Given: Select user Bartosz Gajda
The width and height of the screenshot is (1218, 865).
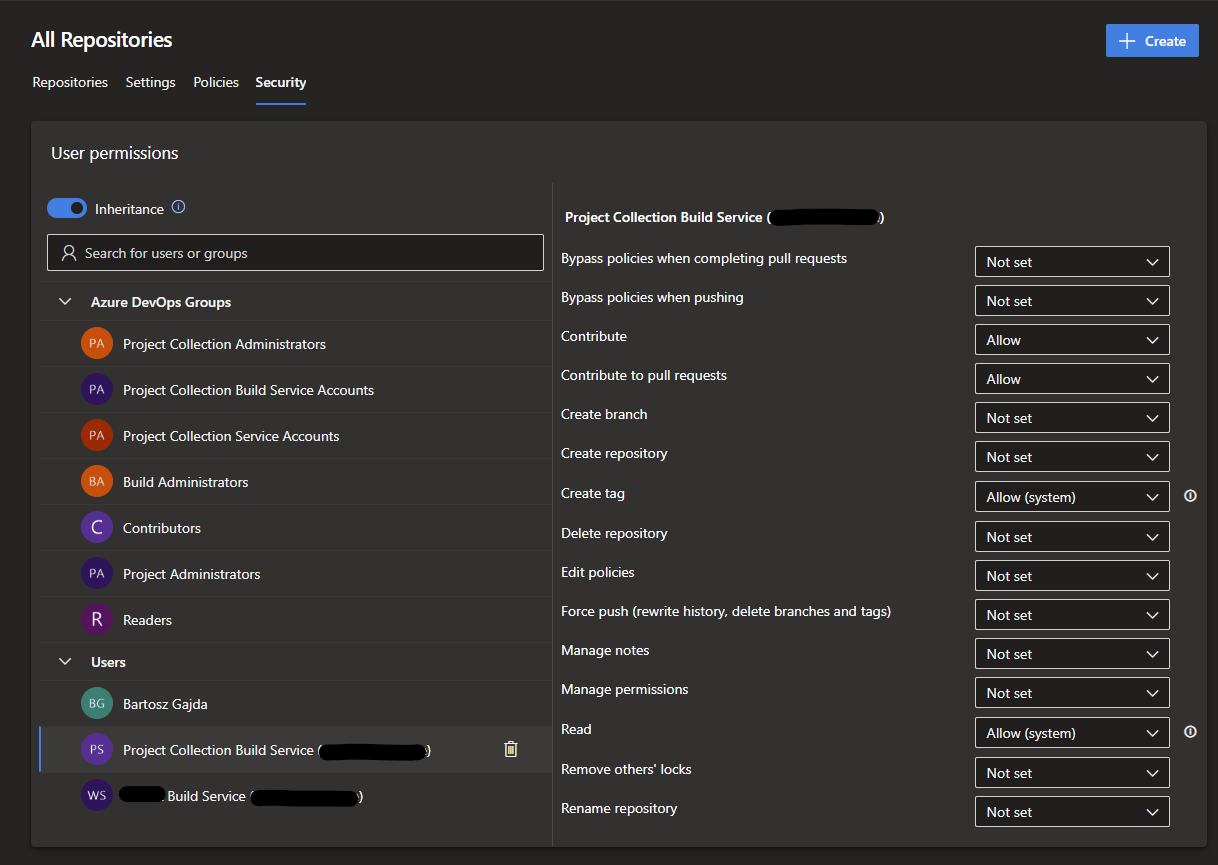Looking at the screenshot, I should tap(294, 704).
